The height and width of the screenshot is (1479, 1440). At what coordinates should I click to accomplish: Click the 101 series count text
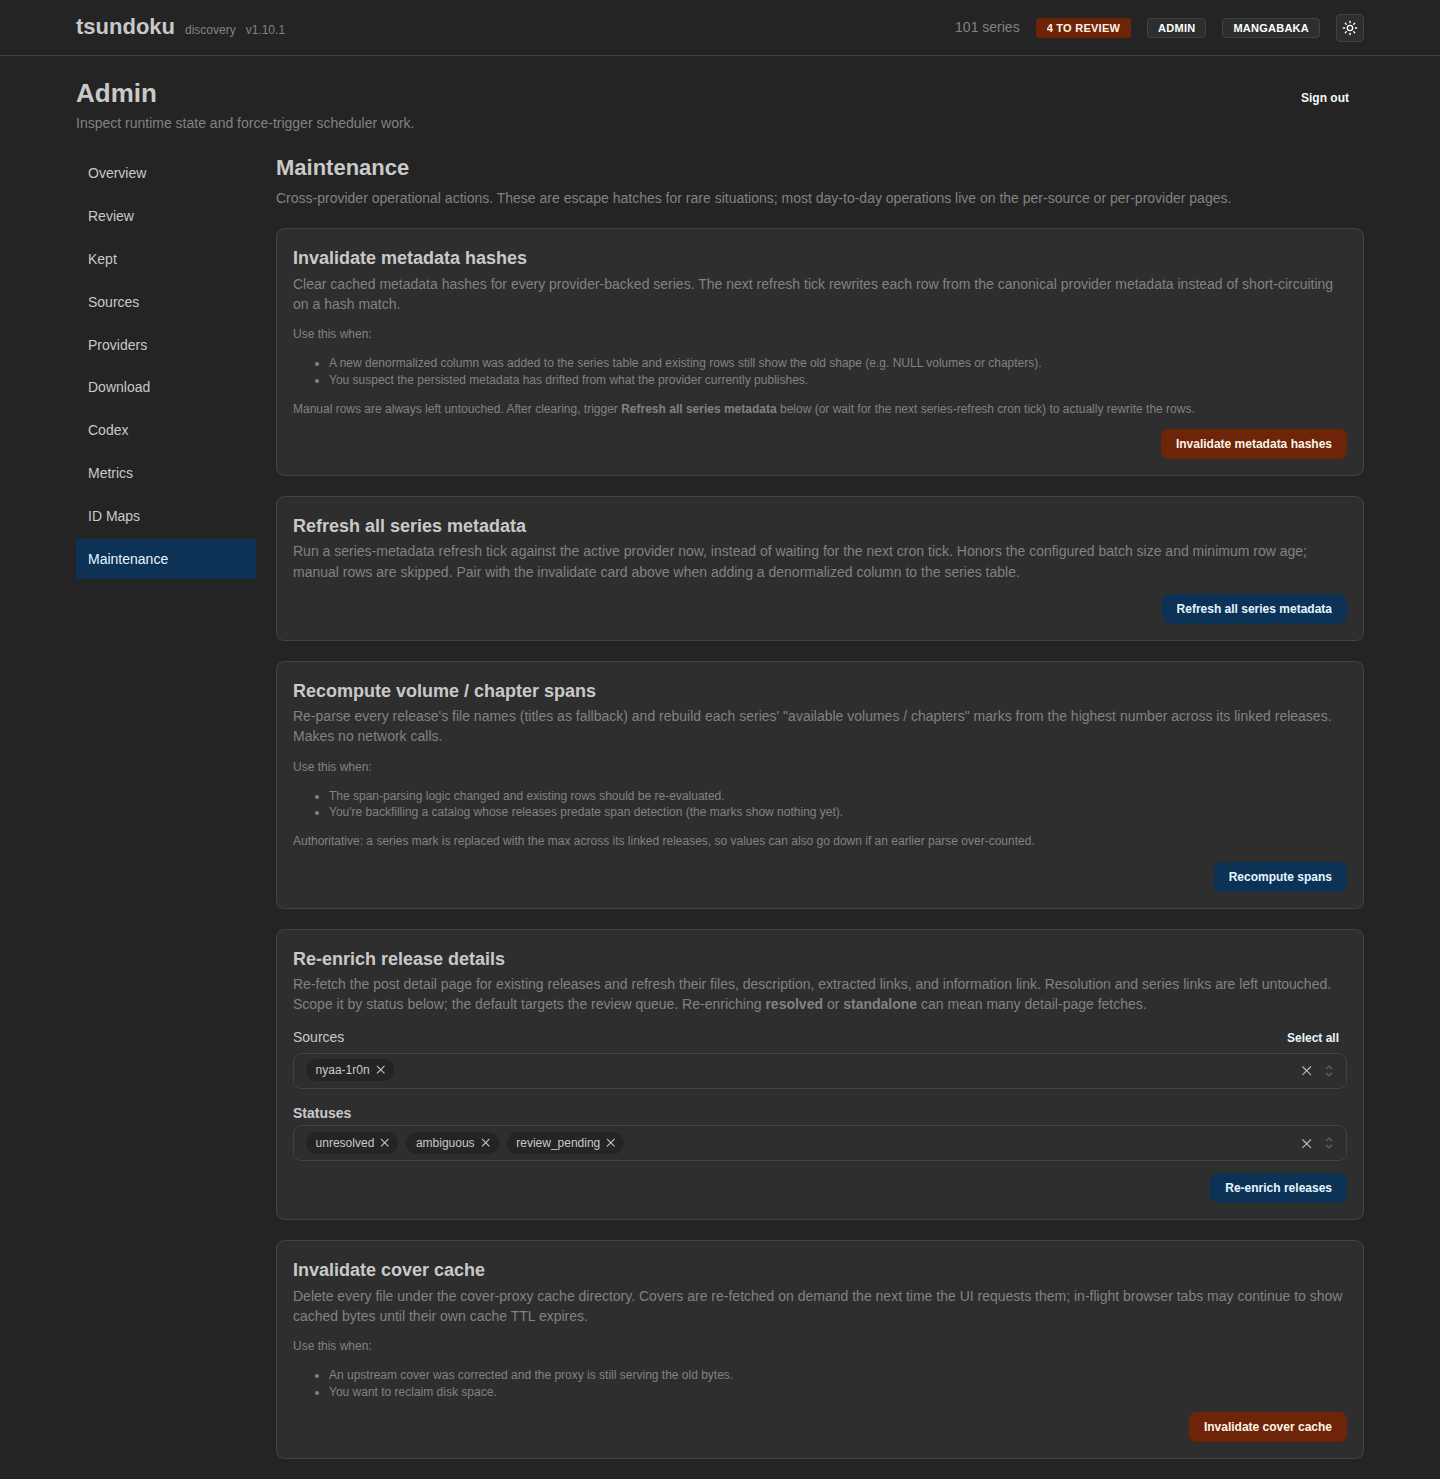(987, 27)
